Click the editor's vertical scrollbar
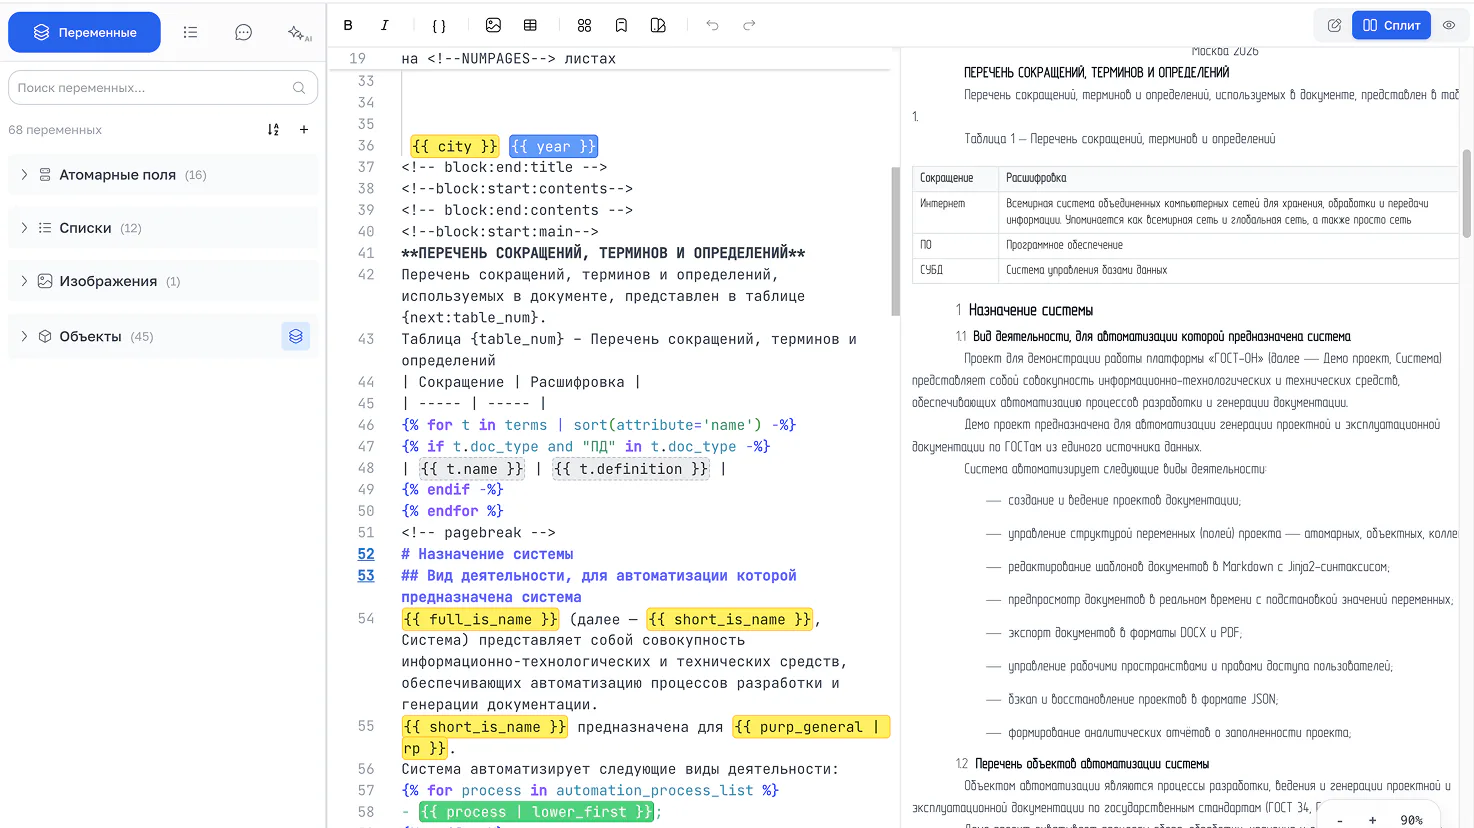Viewport: 1474px width, 828px height. point(895,240)
